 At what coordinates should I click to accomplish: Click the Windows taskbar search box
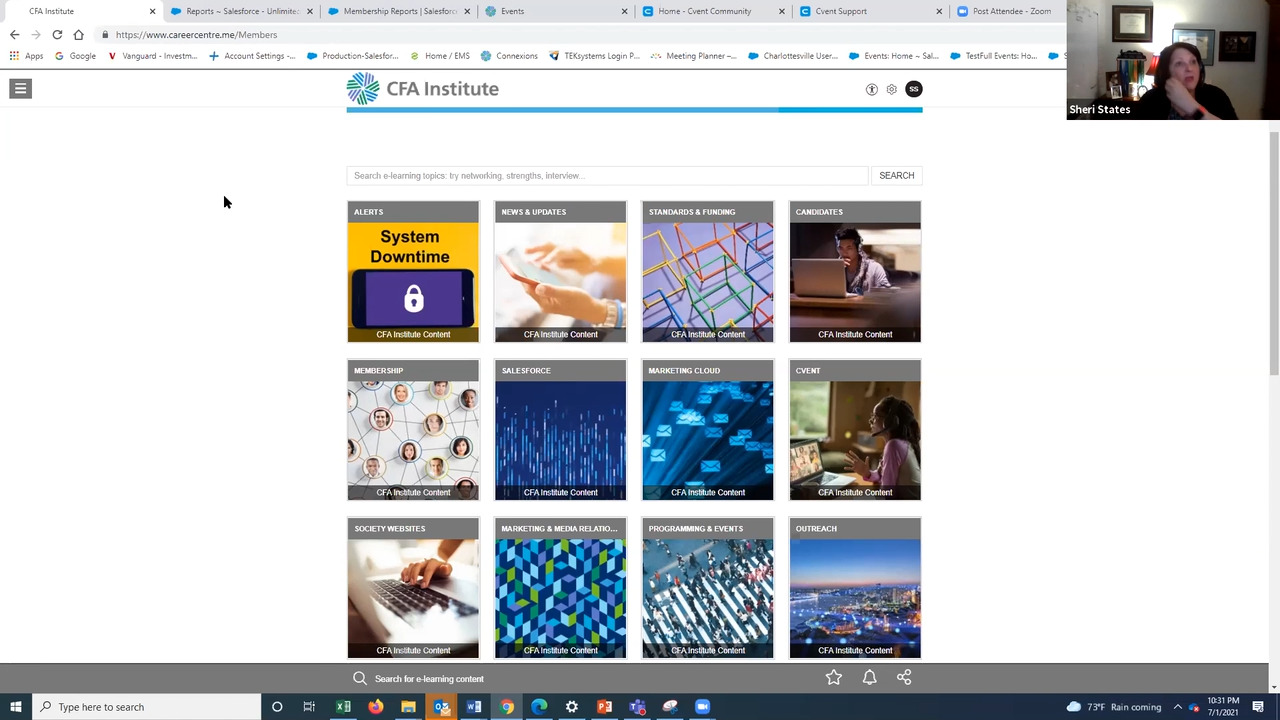146,707
